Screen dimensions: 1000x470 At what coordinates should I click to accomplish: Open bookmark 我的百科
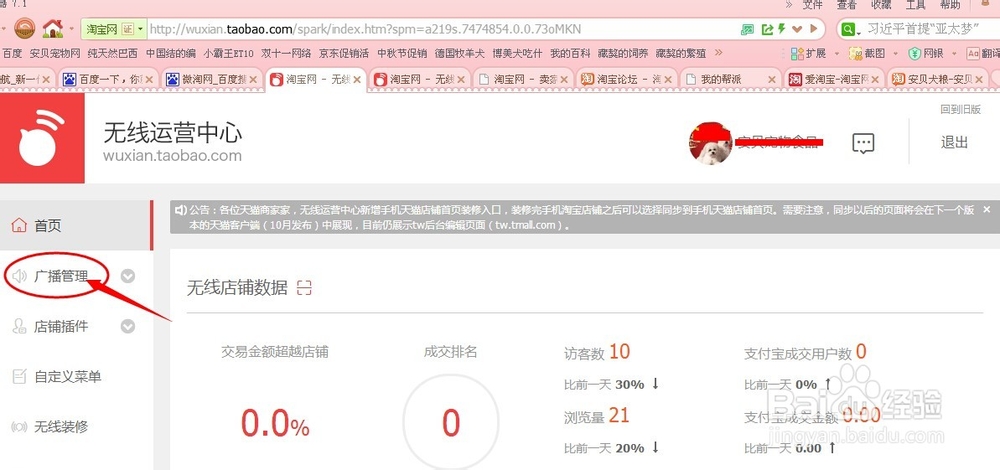570,54
